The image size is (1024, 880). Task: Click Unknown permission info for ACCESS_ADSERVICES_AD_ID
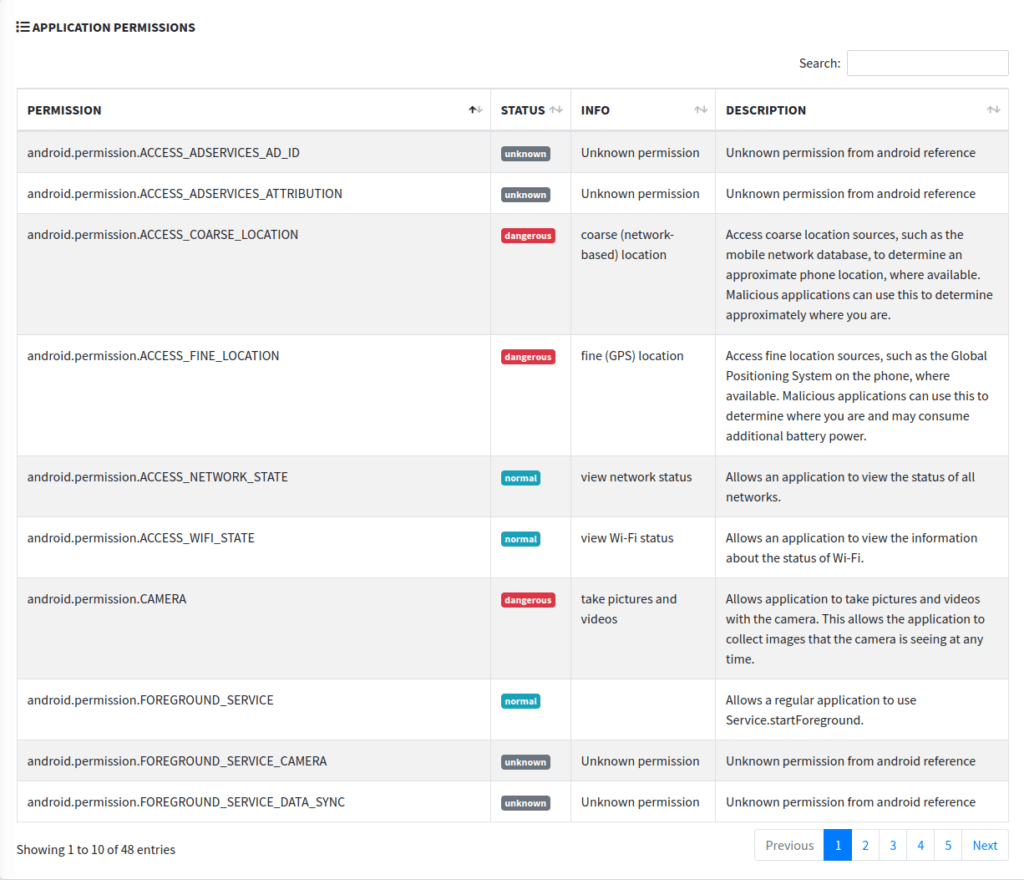click(640, 153)
